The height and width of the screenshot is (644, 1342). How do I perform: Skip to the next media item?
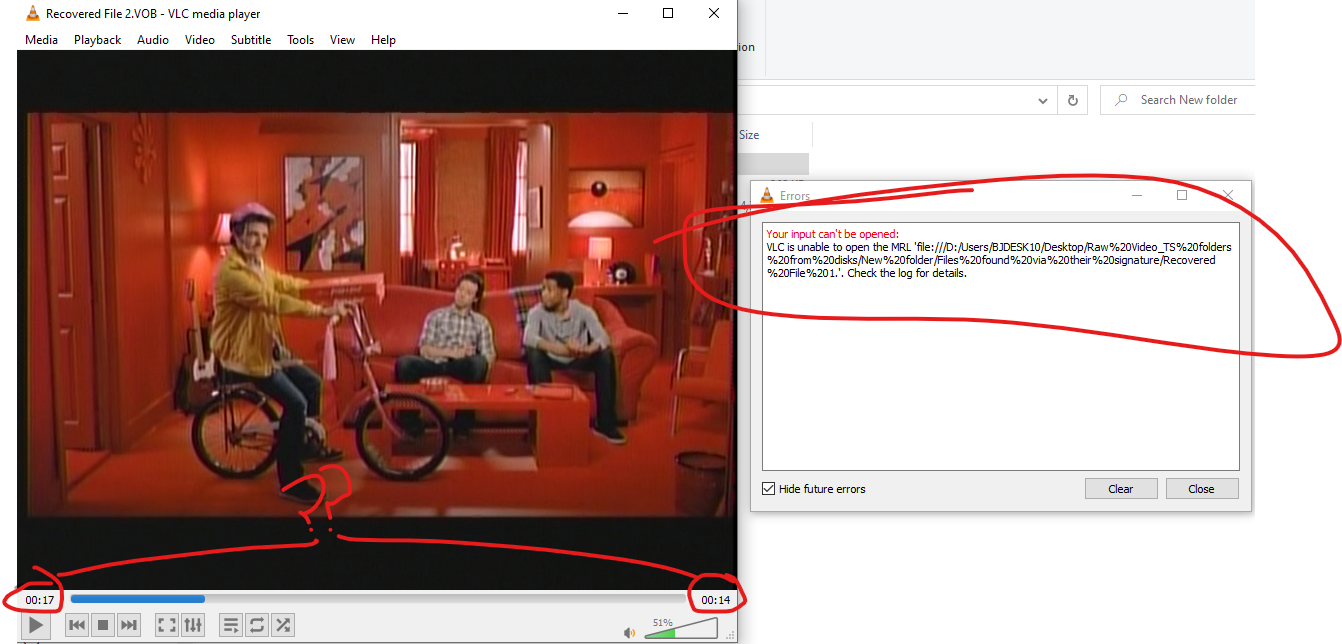[128, 625]
